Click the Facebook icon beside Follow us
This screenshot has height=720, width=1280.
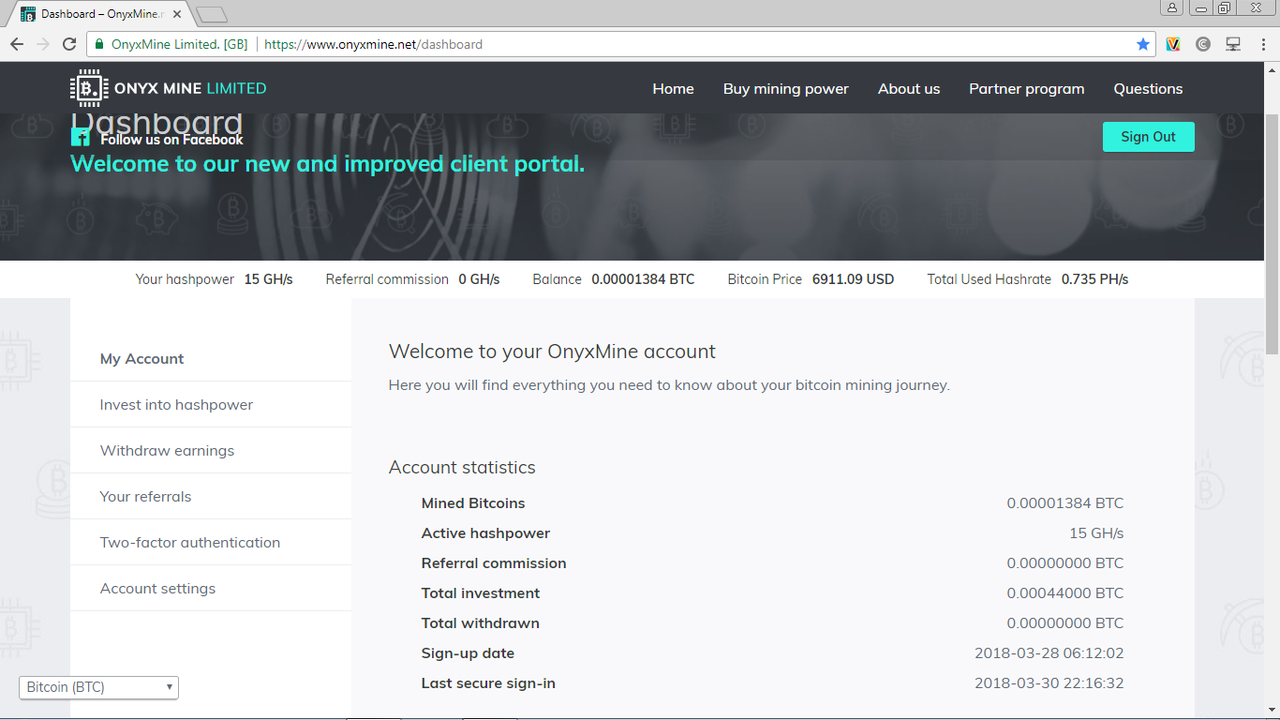click(81, 139)
